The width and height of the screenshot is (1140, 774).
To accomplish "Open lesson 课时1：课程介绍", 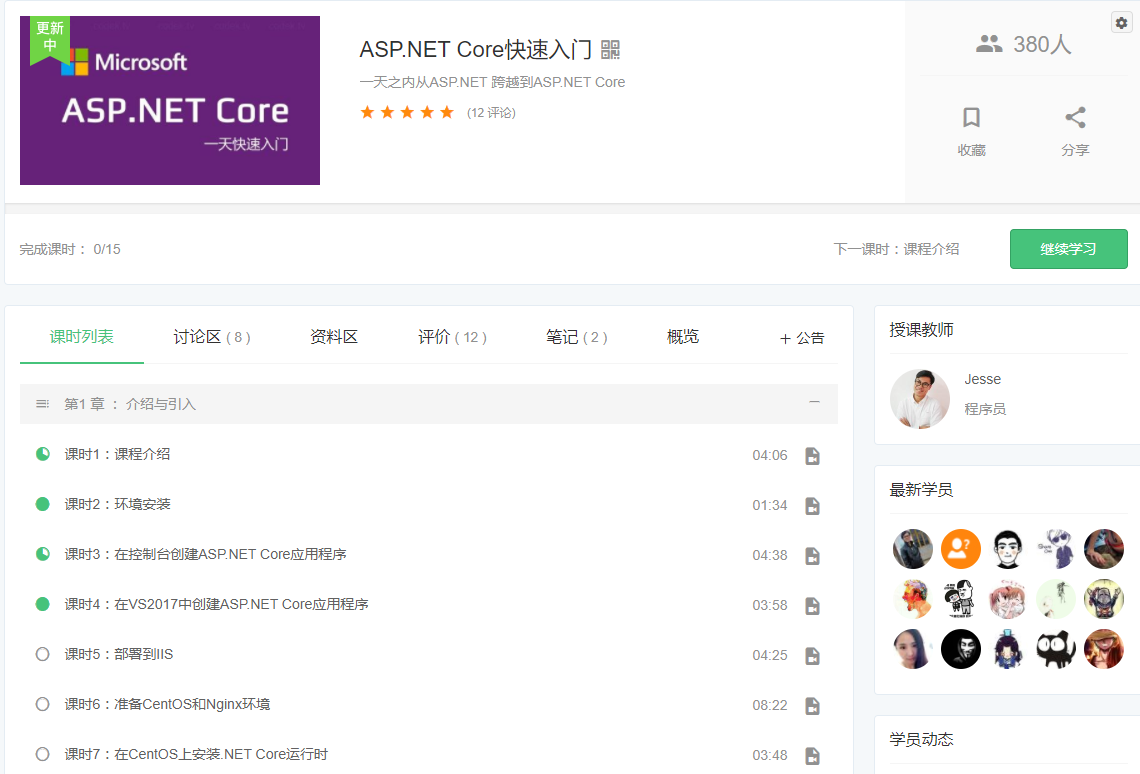I will pyautogui.click(x=117, y=454).
